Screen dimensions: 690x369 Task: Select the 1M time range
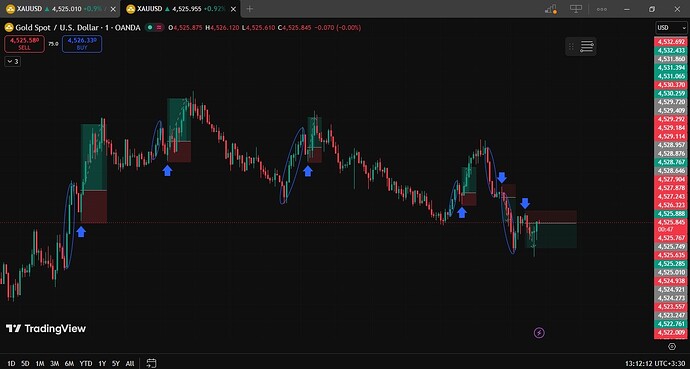[40, 364]
